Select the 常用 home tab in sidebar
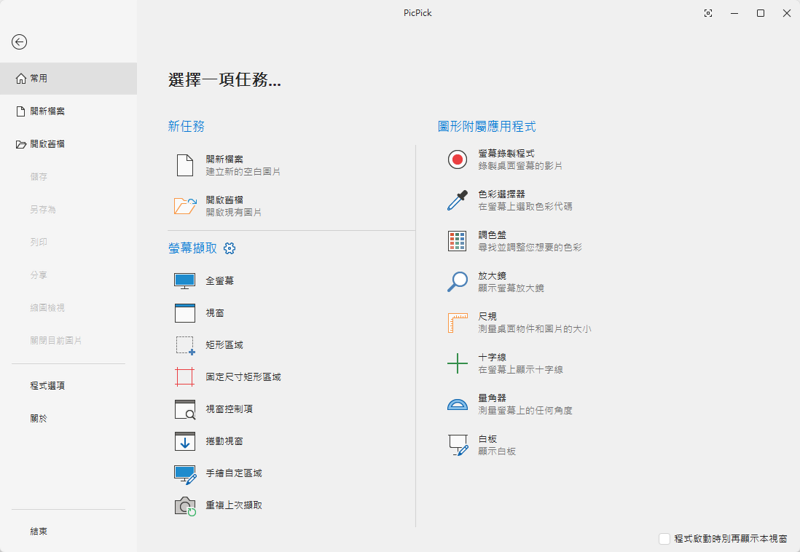800x552 pixels. [68, 79]
